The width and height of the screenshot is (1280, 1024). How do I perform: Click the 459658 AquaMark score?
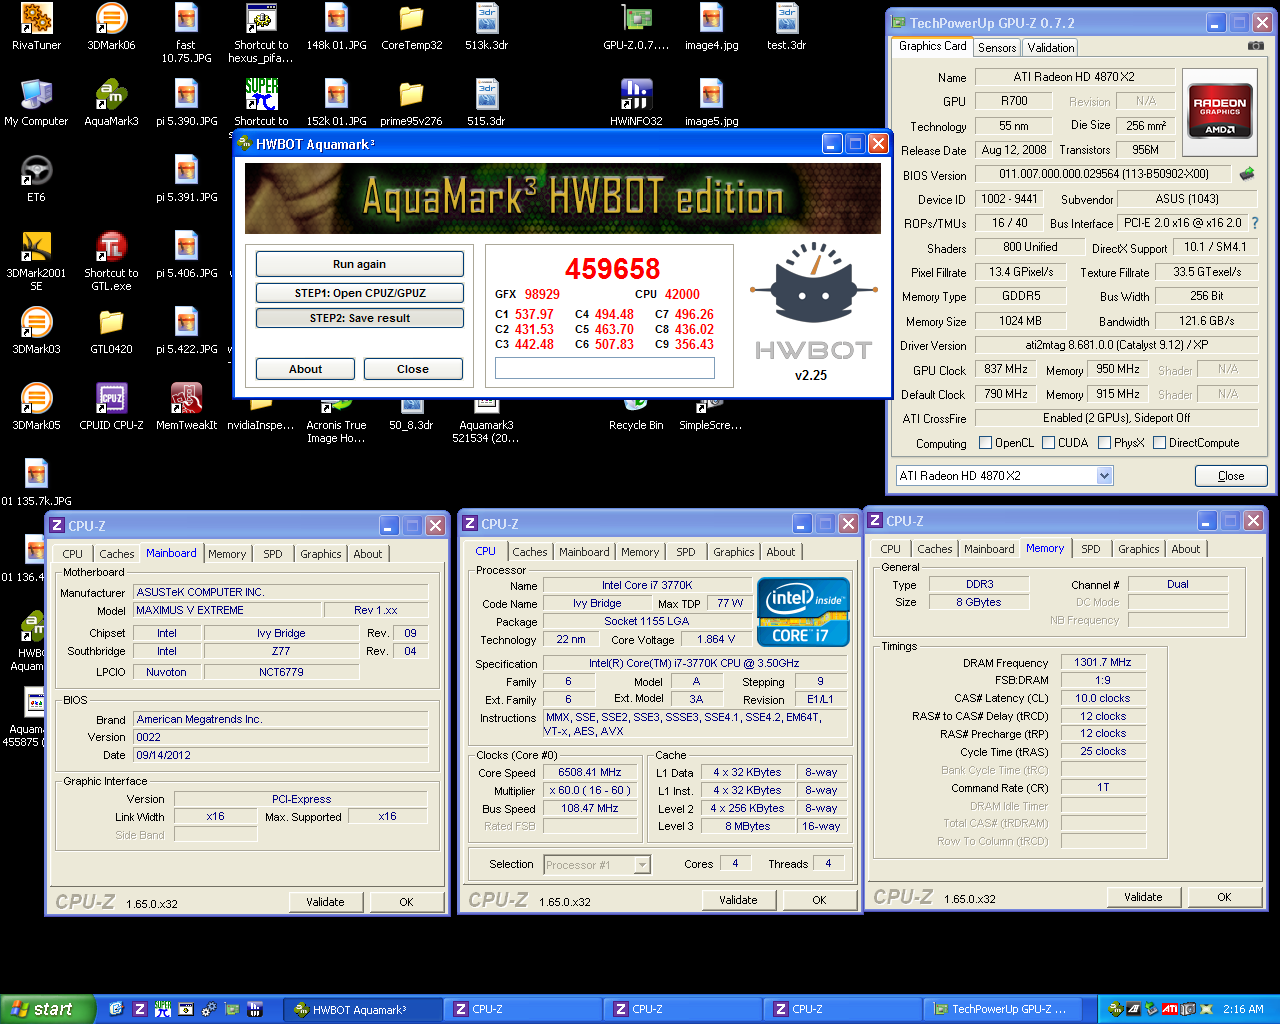[613, 269]
